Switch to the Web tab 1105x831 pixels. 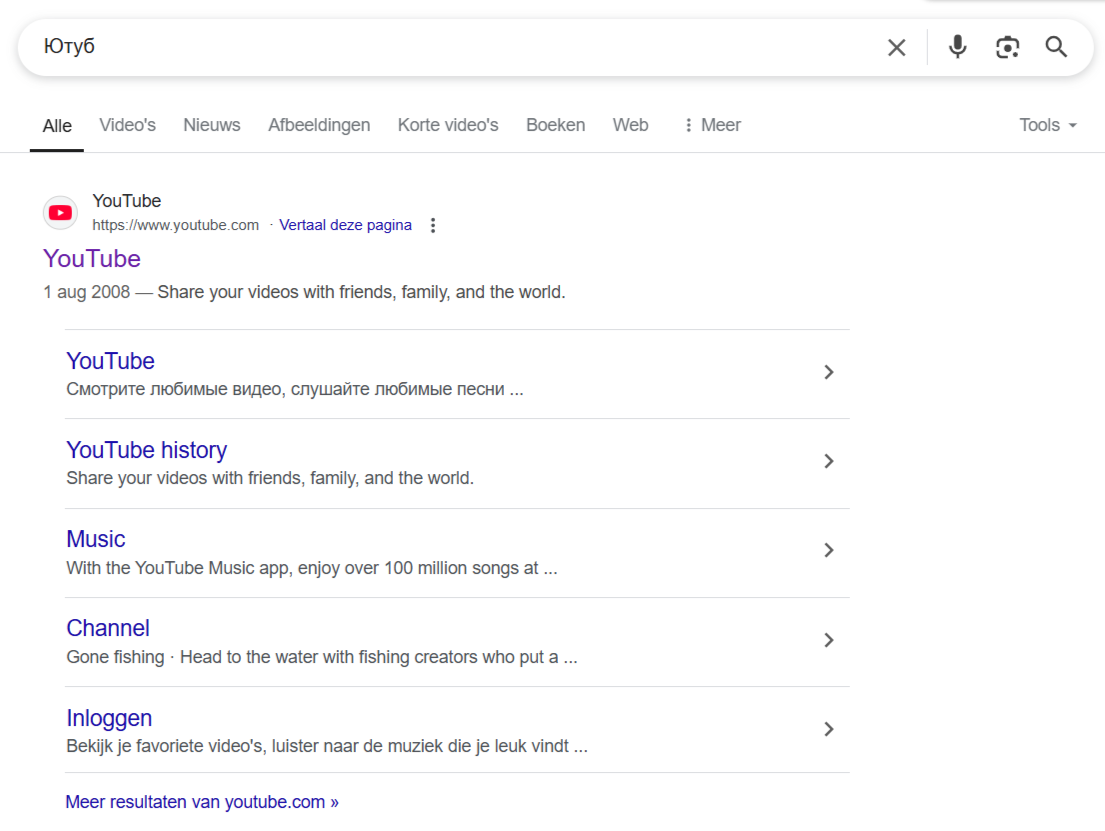point(630,125)
